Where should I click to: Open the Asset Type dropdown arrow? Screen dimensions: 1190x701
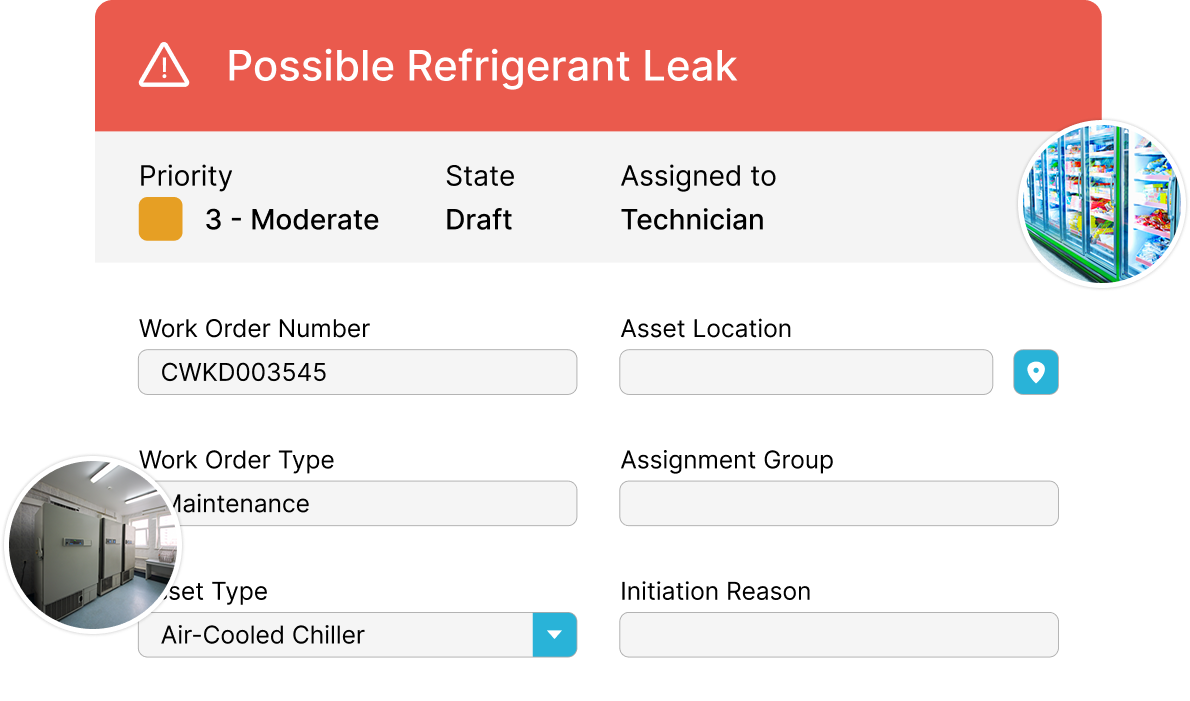point(555,635)
